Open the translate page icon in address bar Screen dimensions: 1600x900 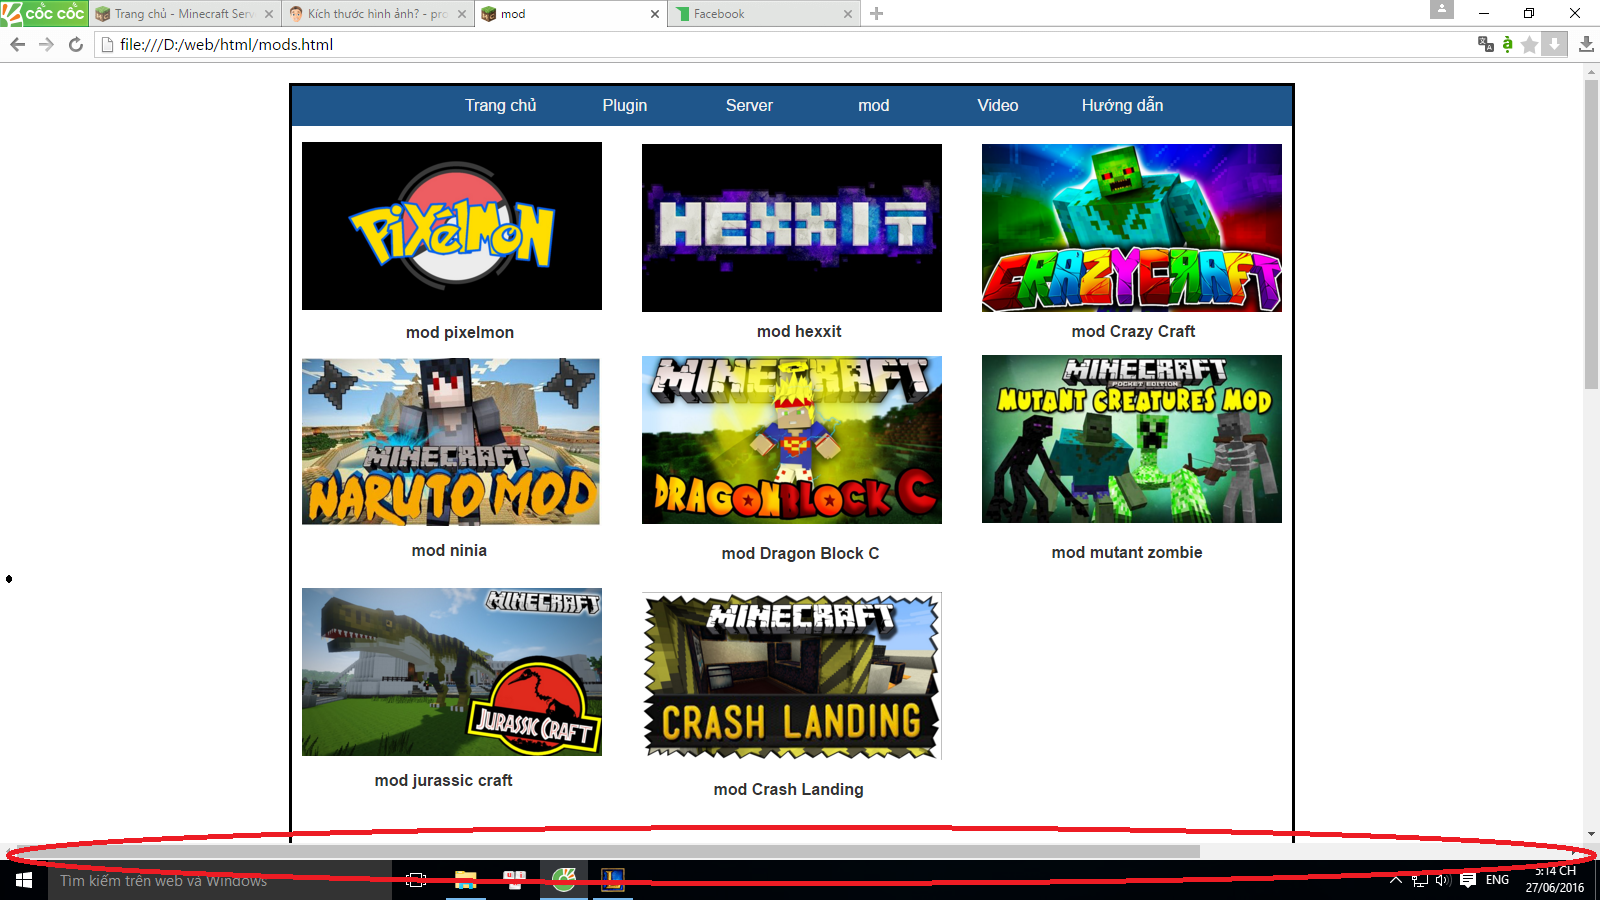[x=1486, y=44]
